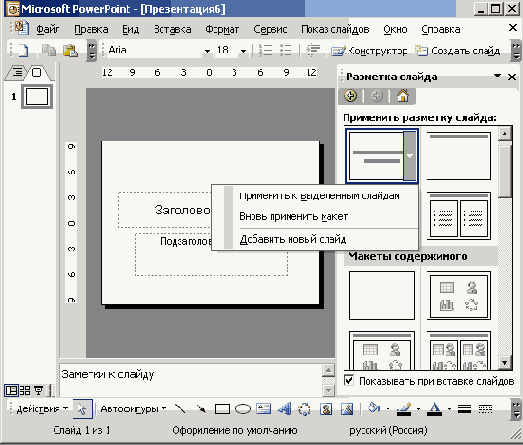
Task: Switch to Slide Sorter view
Action: click(25, 390)
